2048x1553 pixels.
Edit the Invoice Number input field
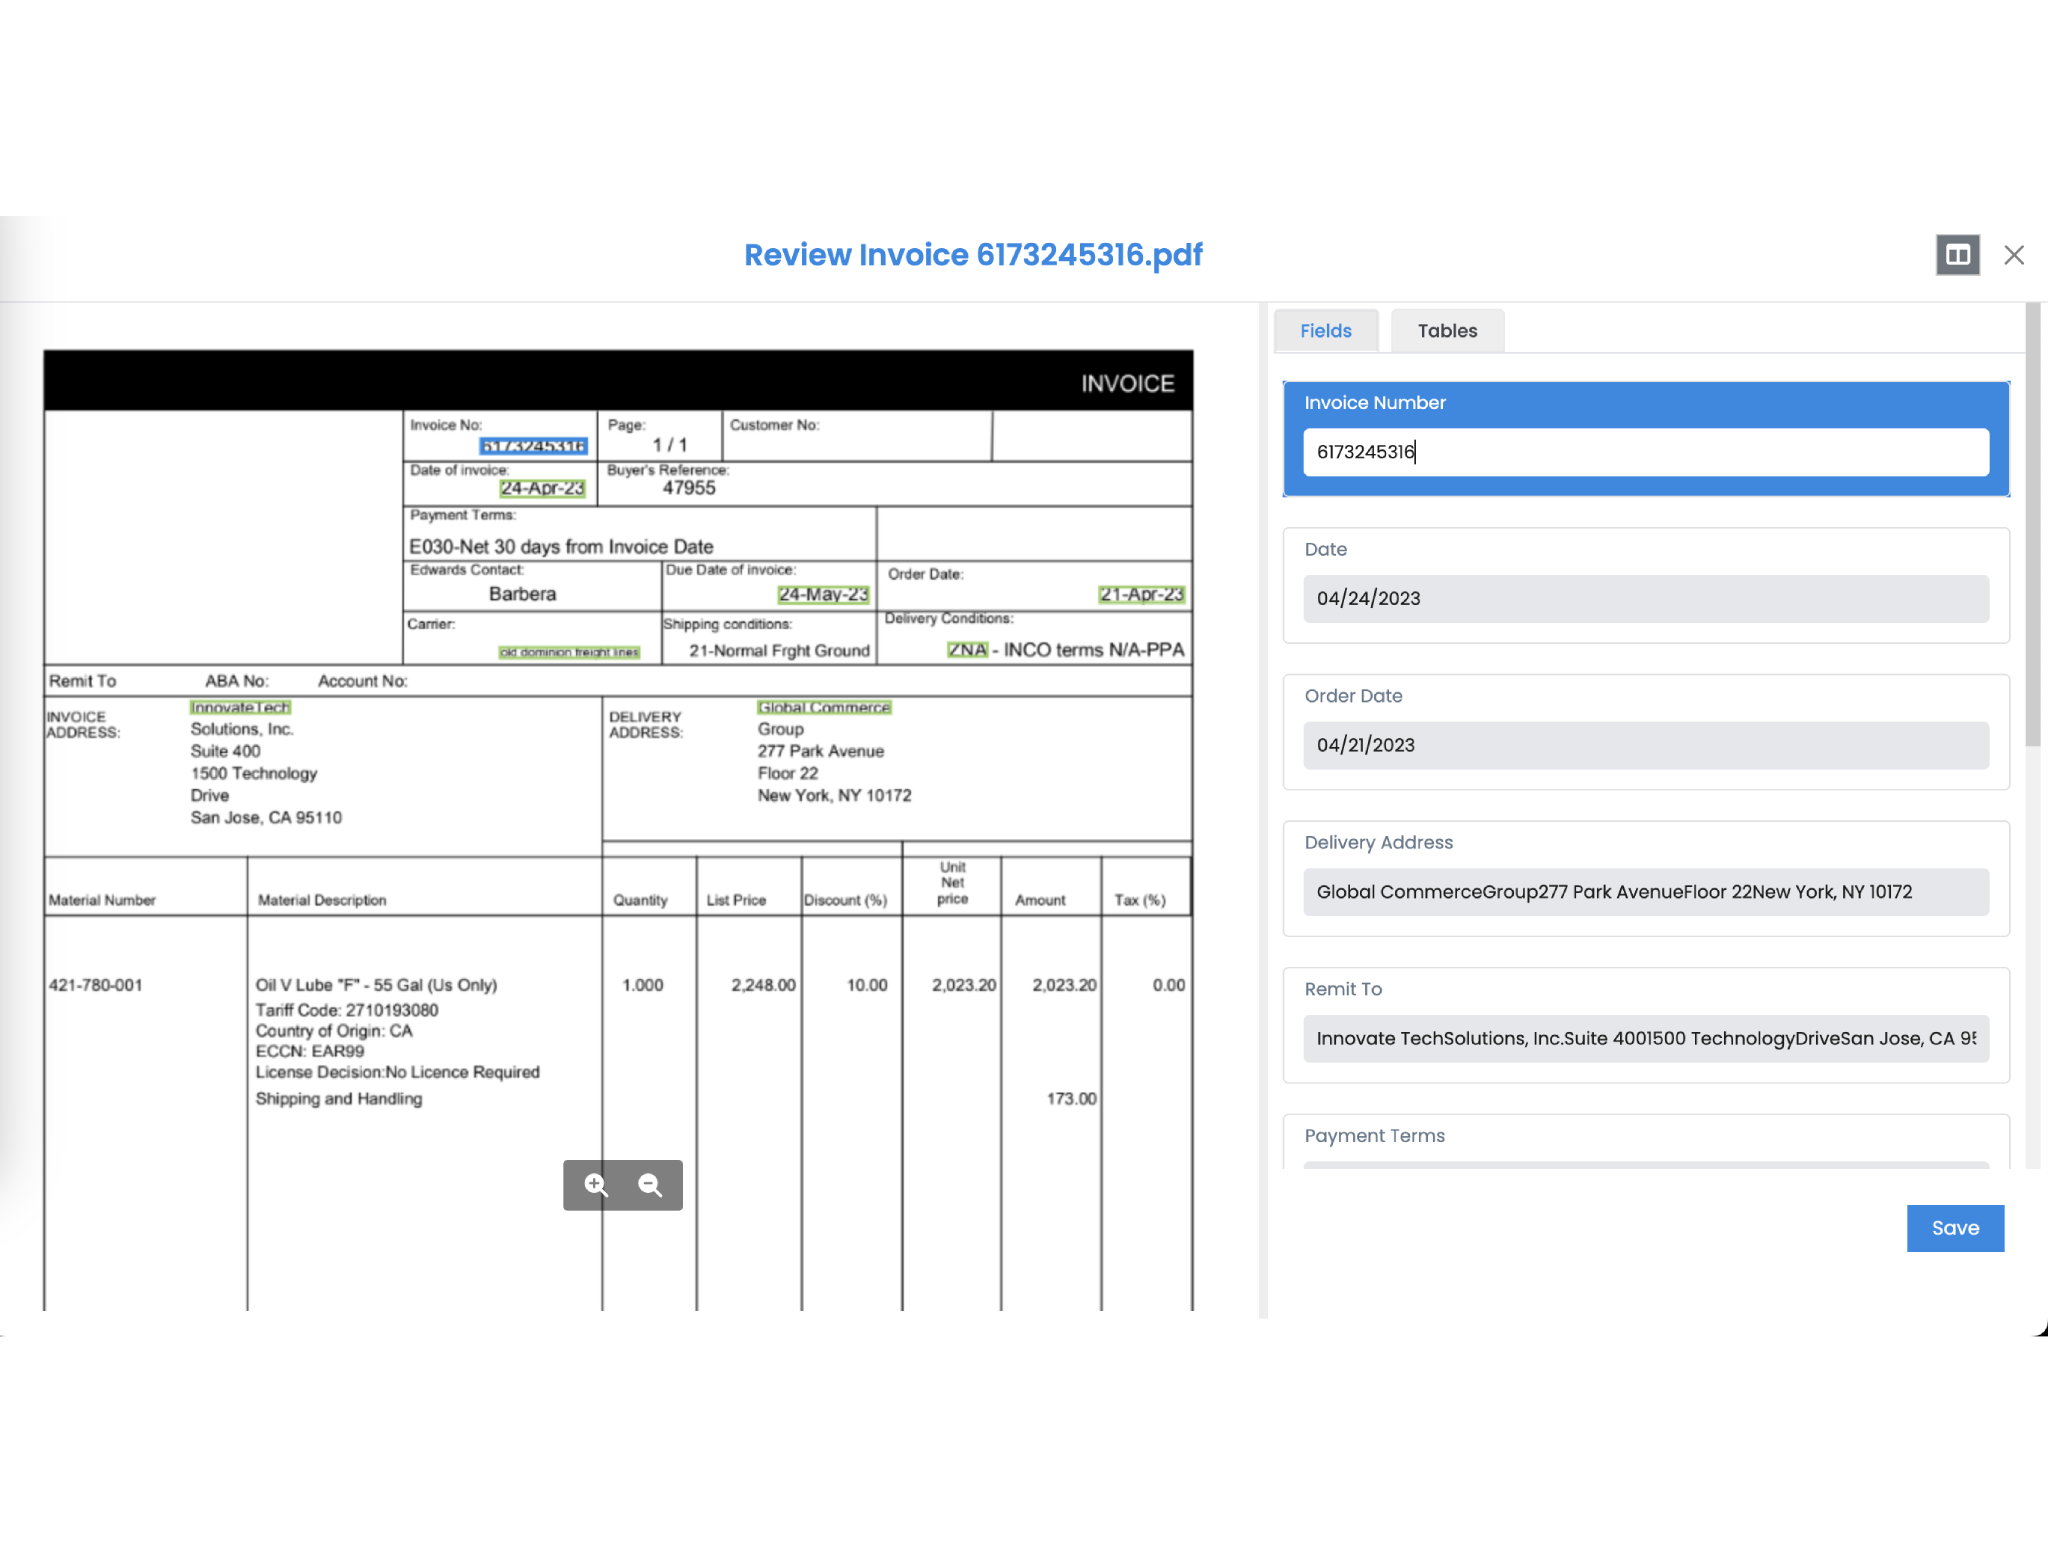tap(1646, 452)
